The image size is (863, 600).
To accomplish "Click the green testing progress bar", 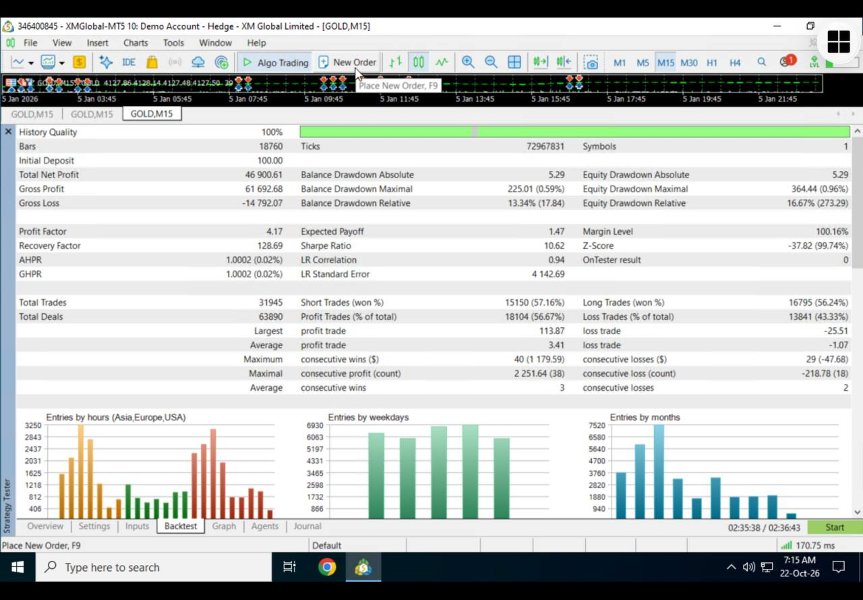I will click(x=575, y=132).
